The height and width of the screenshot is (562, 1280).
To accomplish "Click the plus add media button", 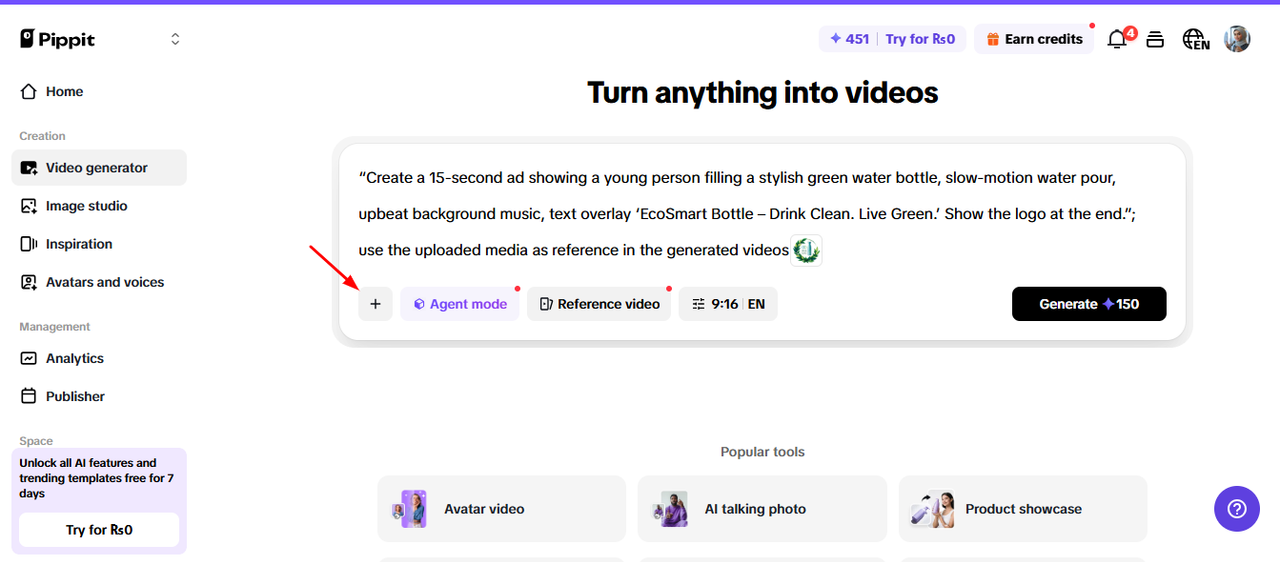I will [375, 304].
